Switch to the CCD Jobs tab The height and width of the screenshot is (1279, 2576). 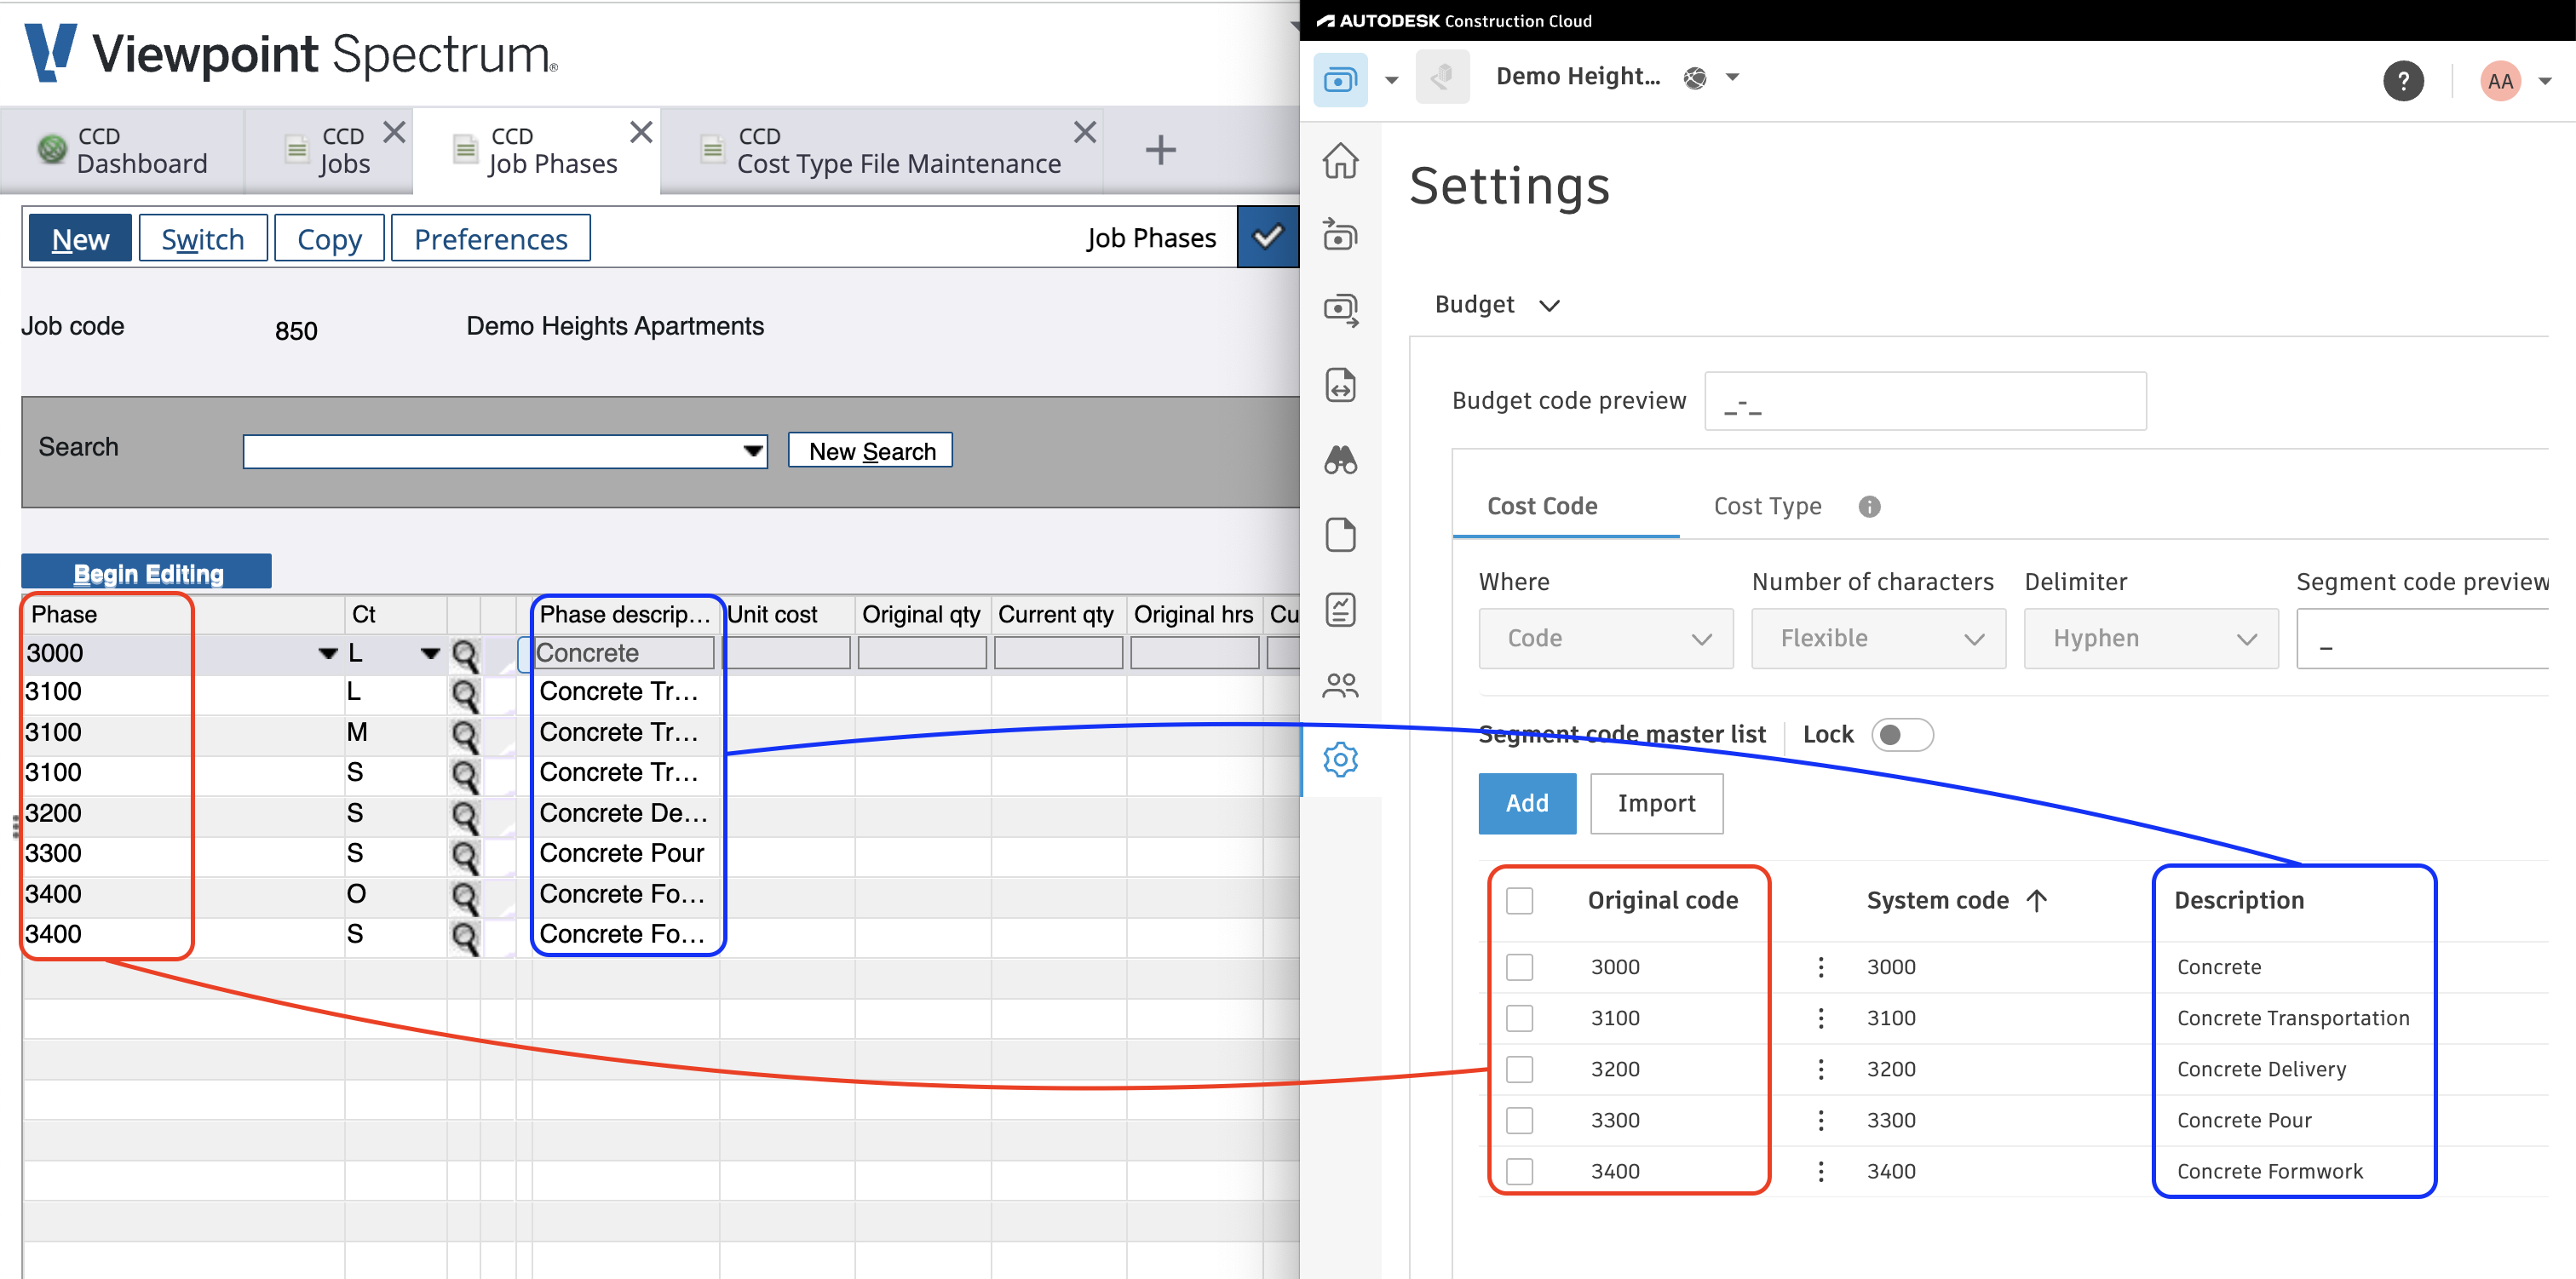click(328, 150)
